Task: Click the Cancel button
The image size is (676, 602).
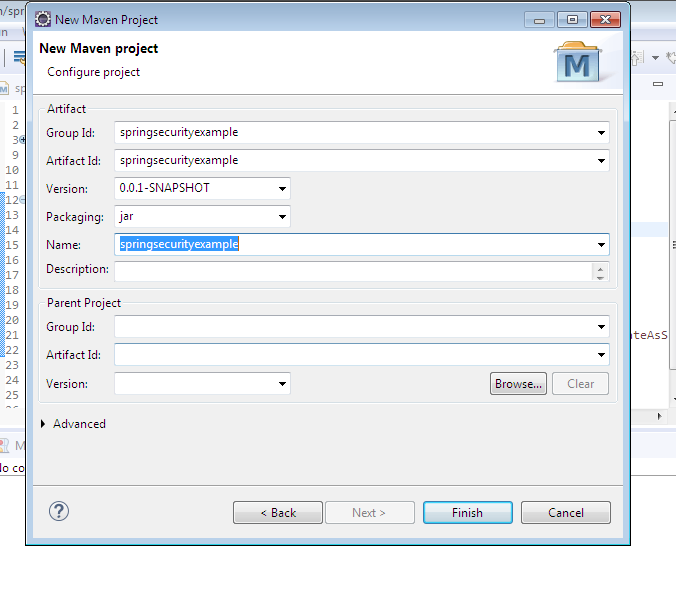Action: pyautogui.click(x=565, y=513)
